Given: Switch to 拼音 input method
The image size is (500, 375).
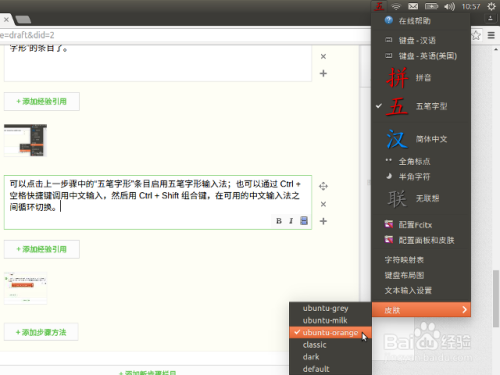Looking at the screenshot, I should [421, 78].
